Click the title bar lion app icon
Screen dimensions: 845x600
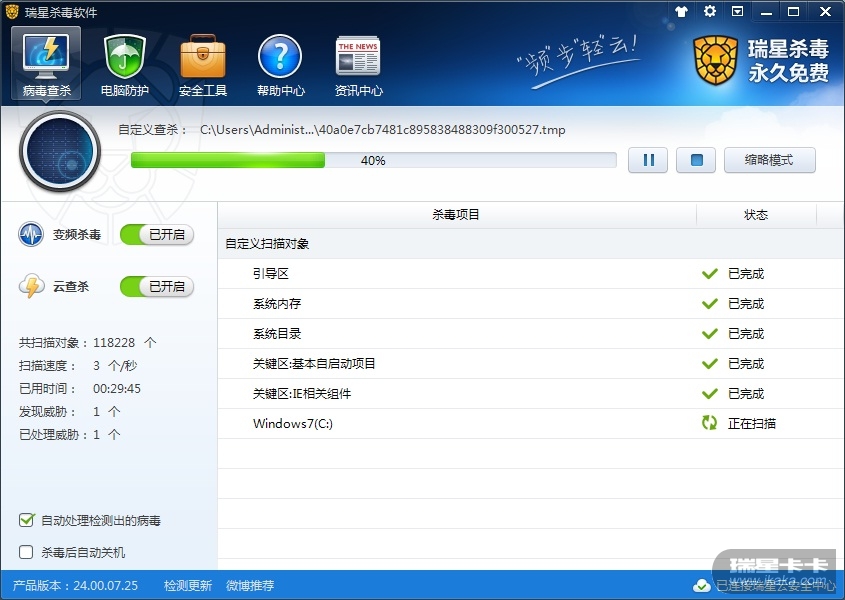coord(12,12)
